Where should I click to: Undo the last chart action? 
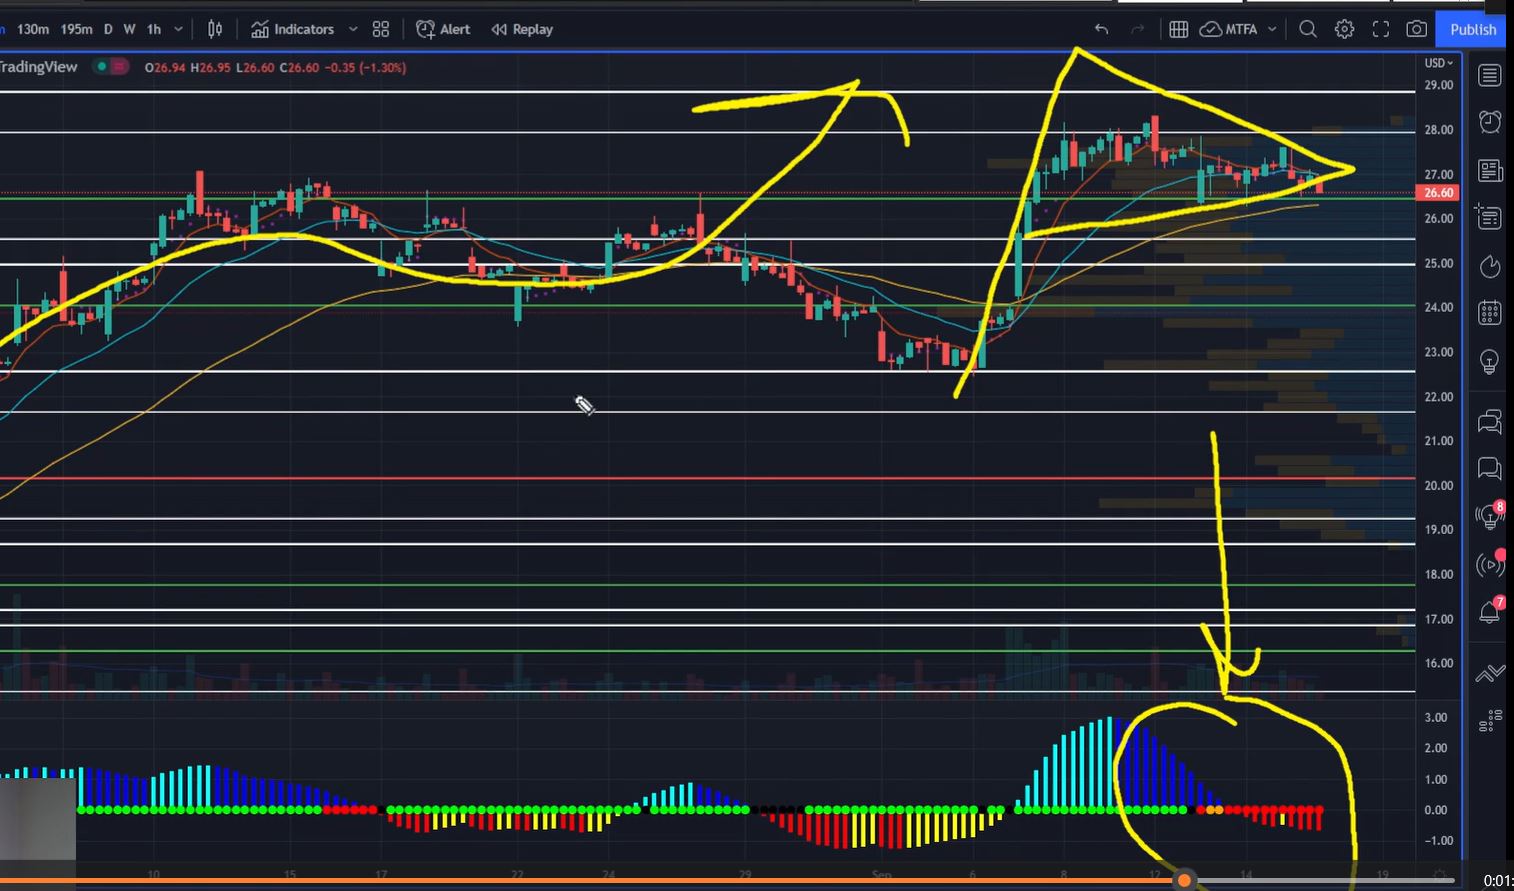point(1101,29)
